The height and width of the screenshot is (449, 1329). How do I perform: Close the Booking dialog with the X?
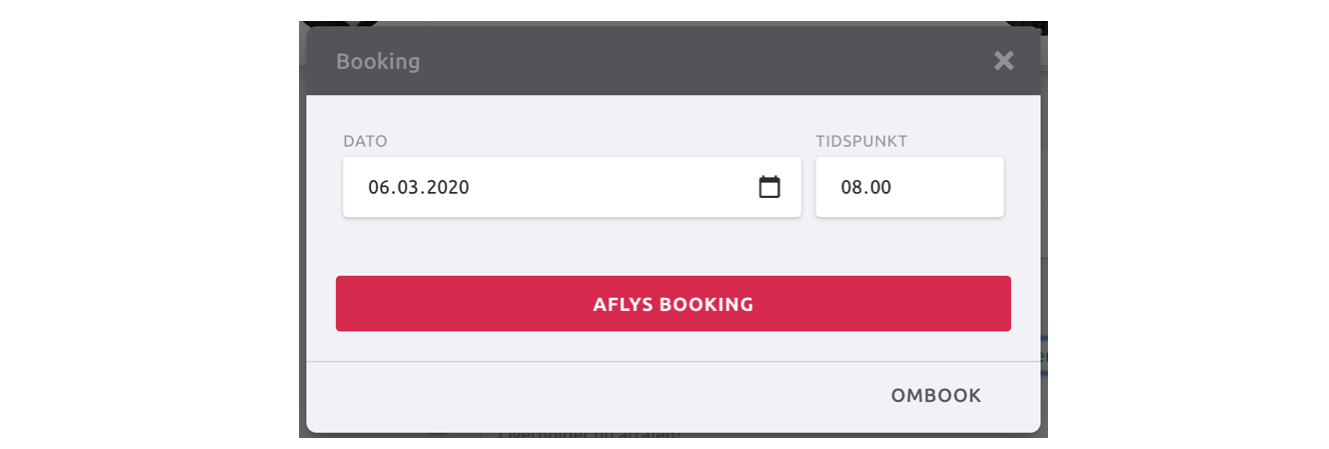[1004, 61]
